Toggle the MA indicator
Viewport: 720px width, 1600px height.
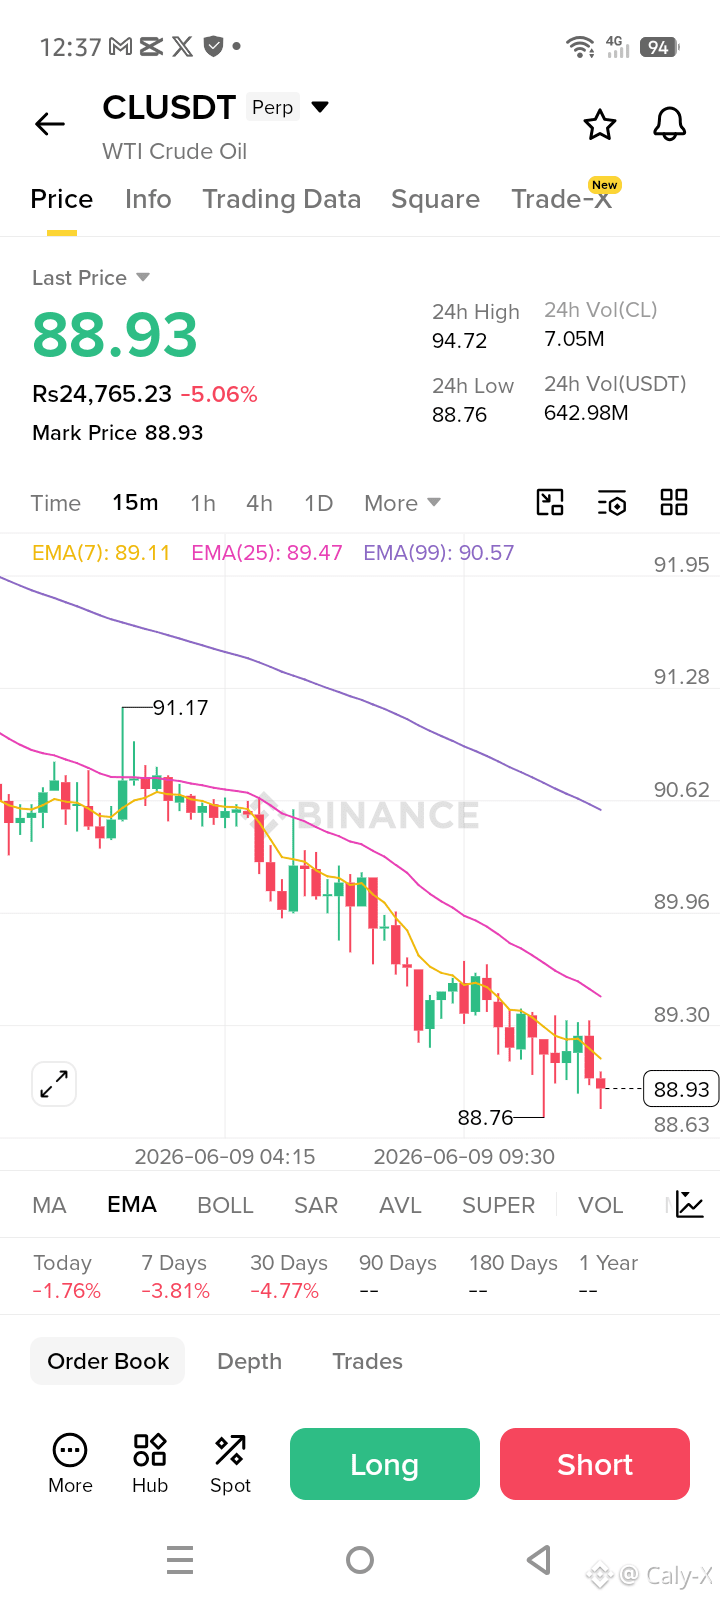click(50, 1205)
